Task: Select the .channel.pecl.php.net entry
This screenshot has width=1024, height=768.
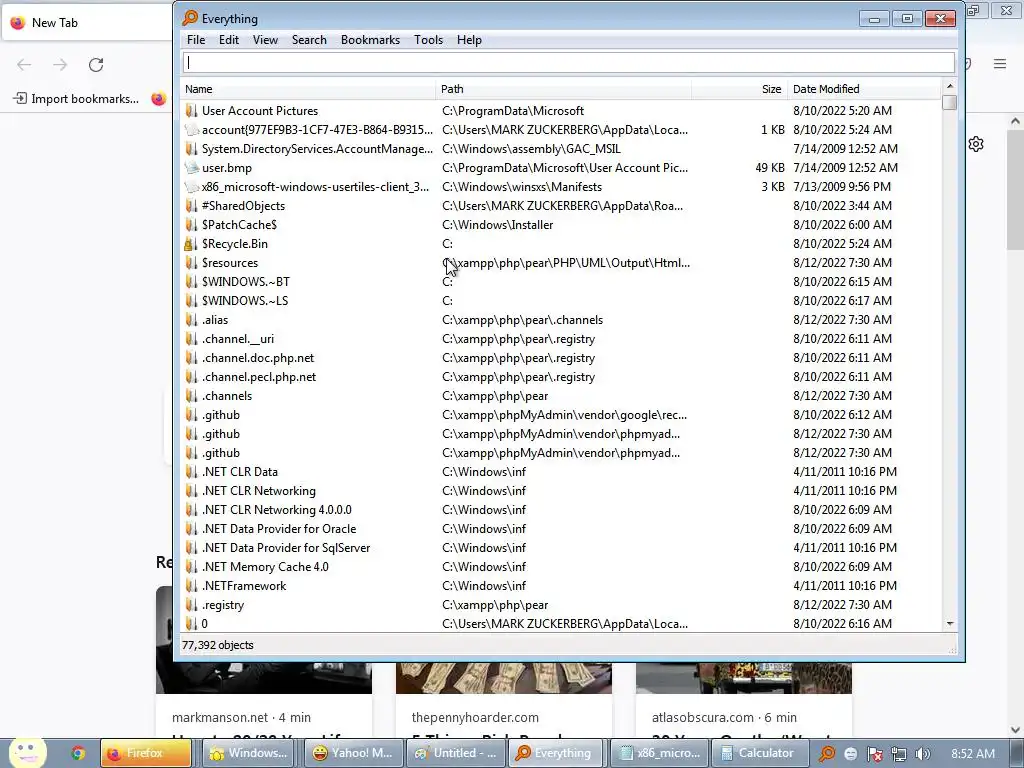Action: coord(259,377)
